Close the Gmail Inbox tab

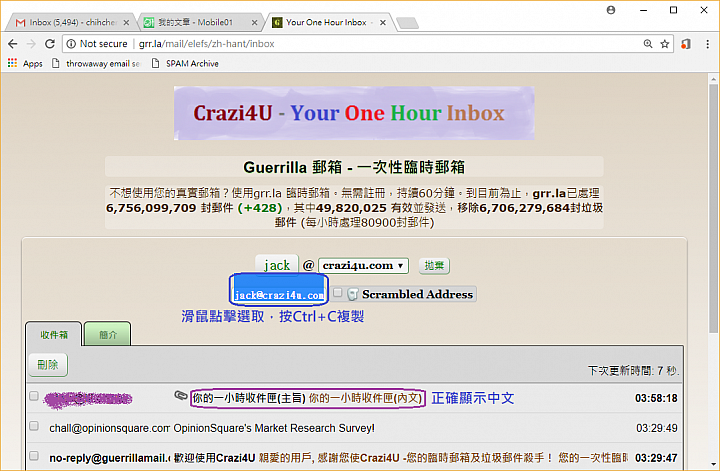pyautogui.click(x=126, y=22)
